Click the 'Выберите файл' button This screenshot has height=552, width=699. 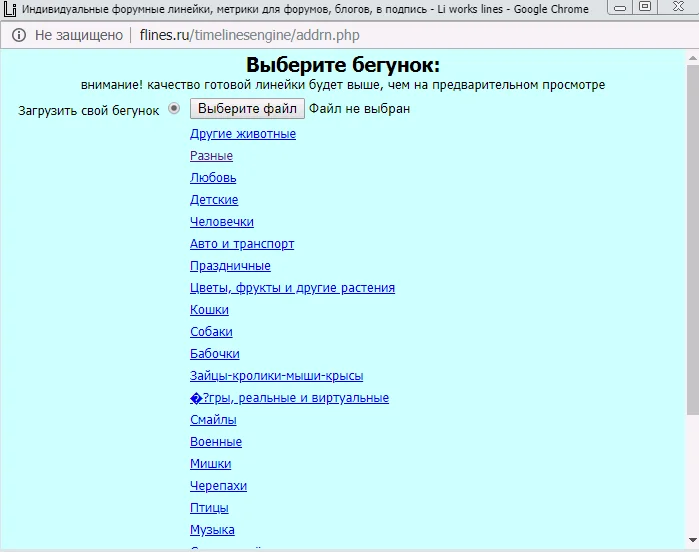[x=247, y=109]
